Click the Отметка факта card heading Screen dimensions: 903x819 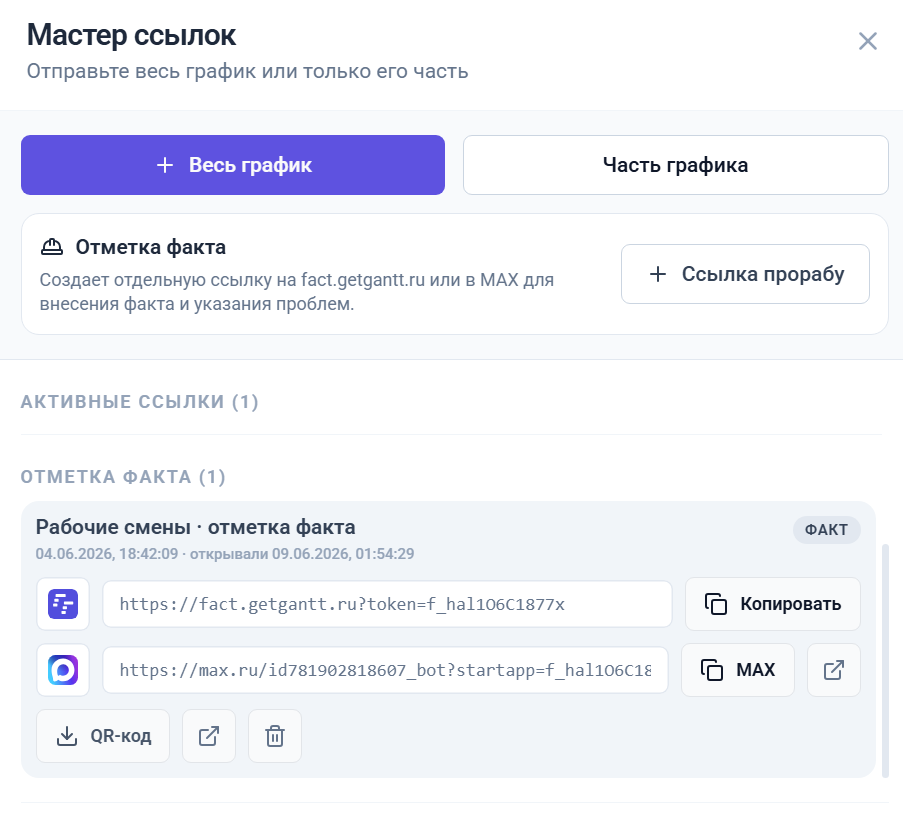[150, 247]
